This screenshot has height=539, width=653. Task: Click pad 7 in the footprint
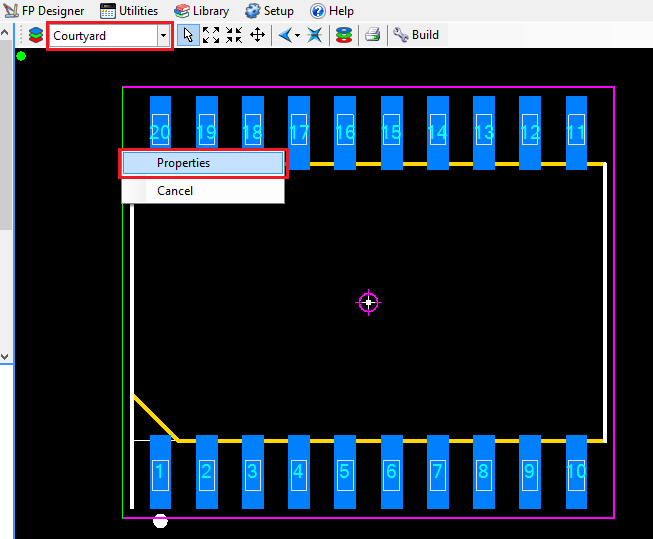[438, 472]
